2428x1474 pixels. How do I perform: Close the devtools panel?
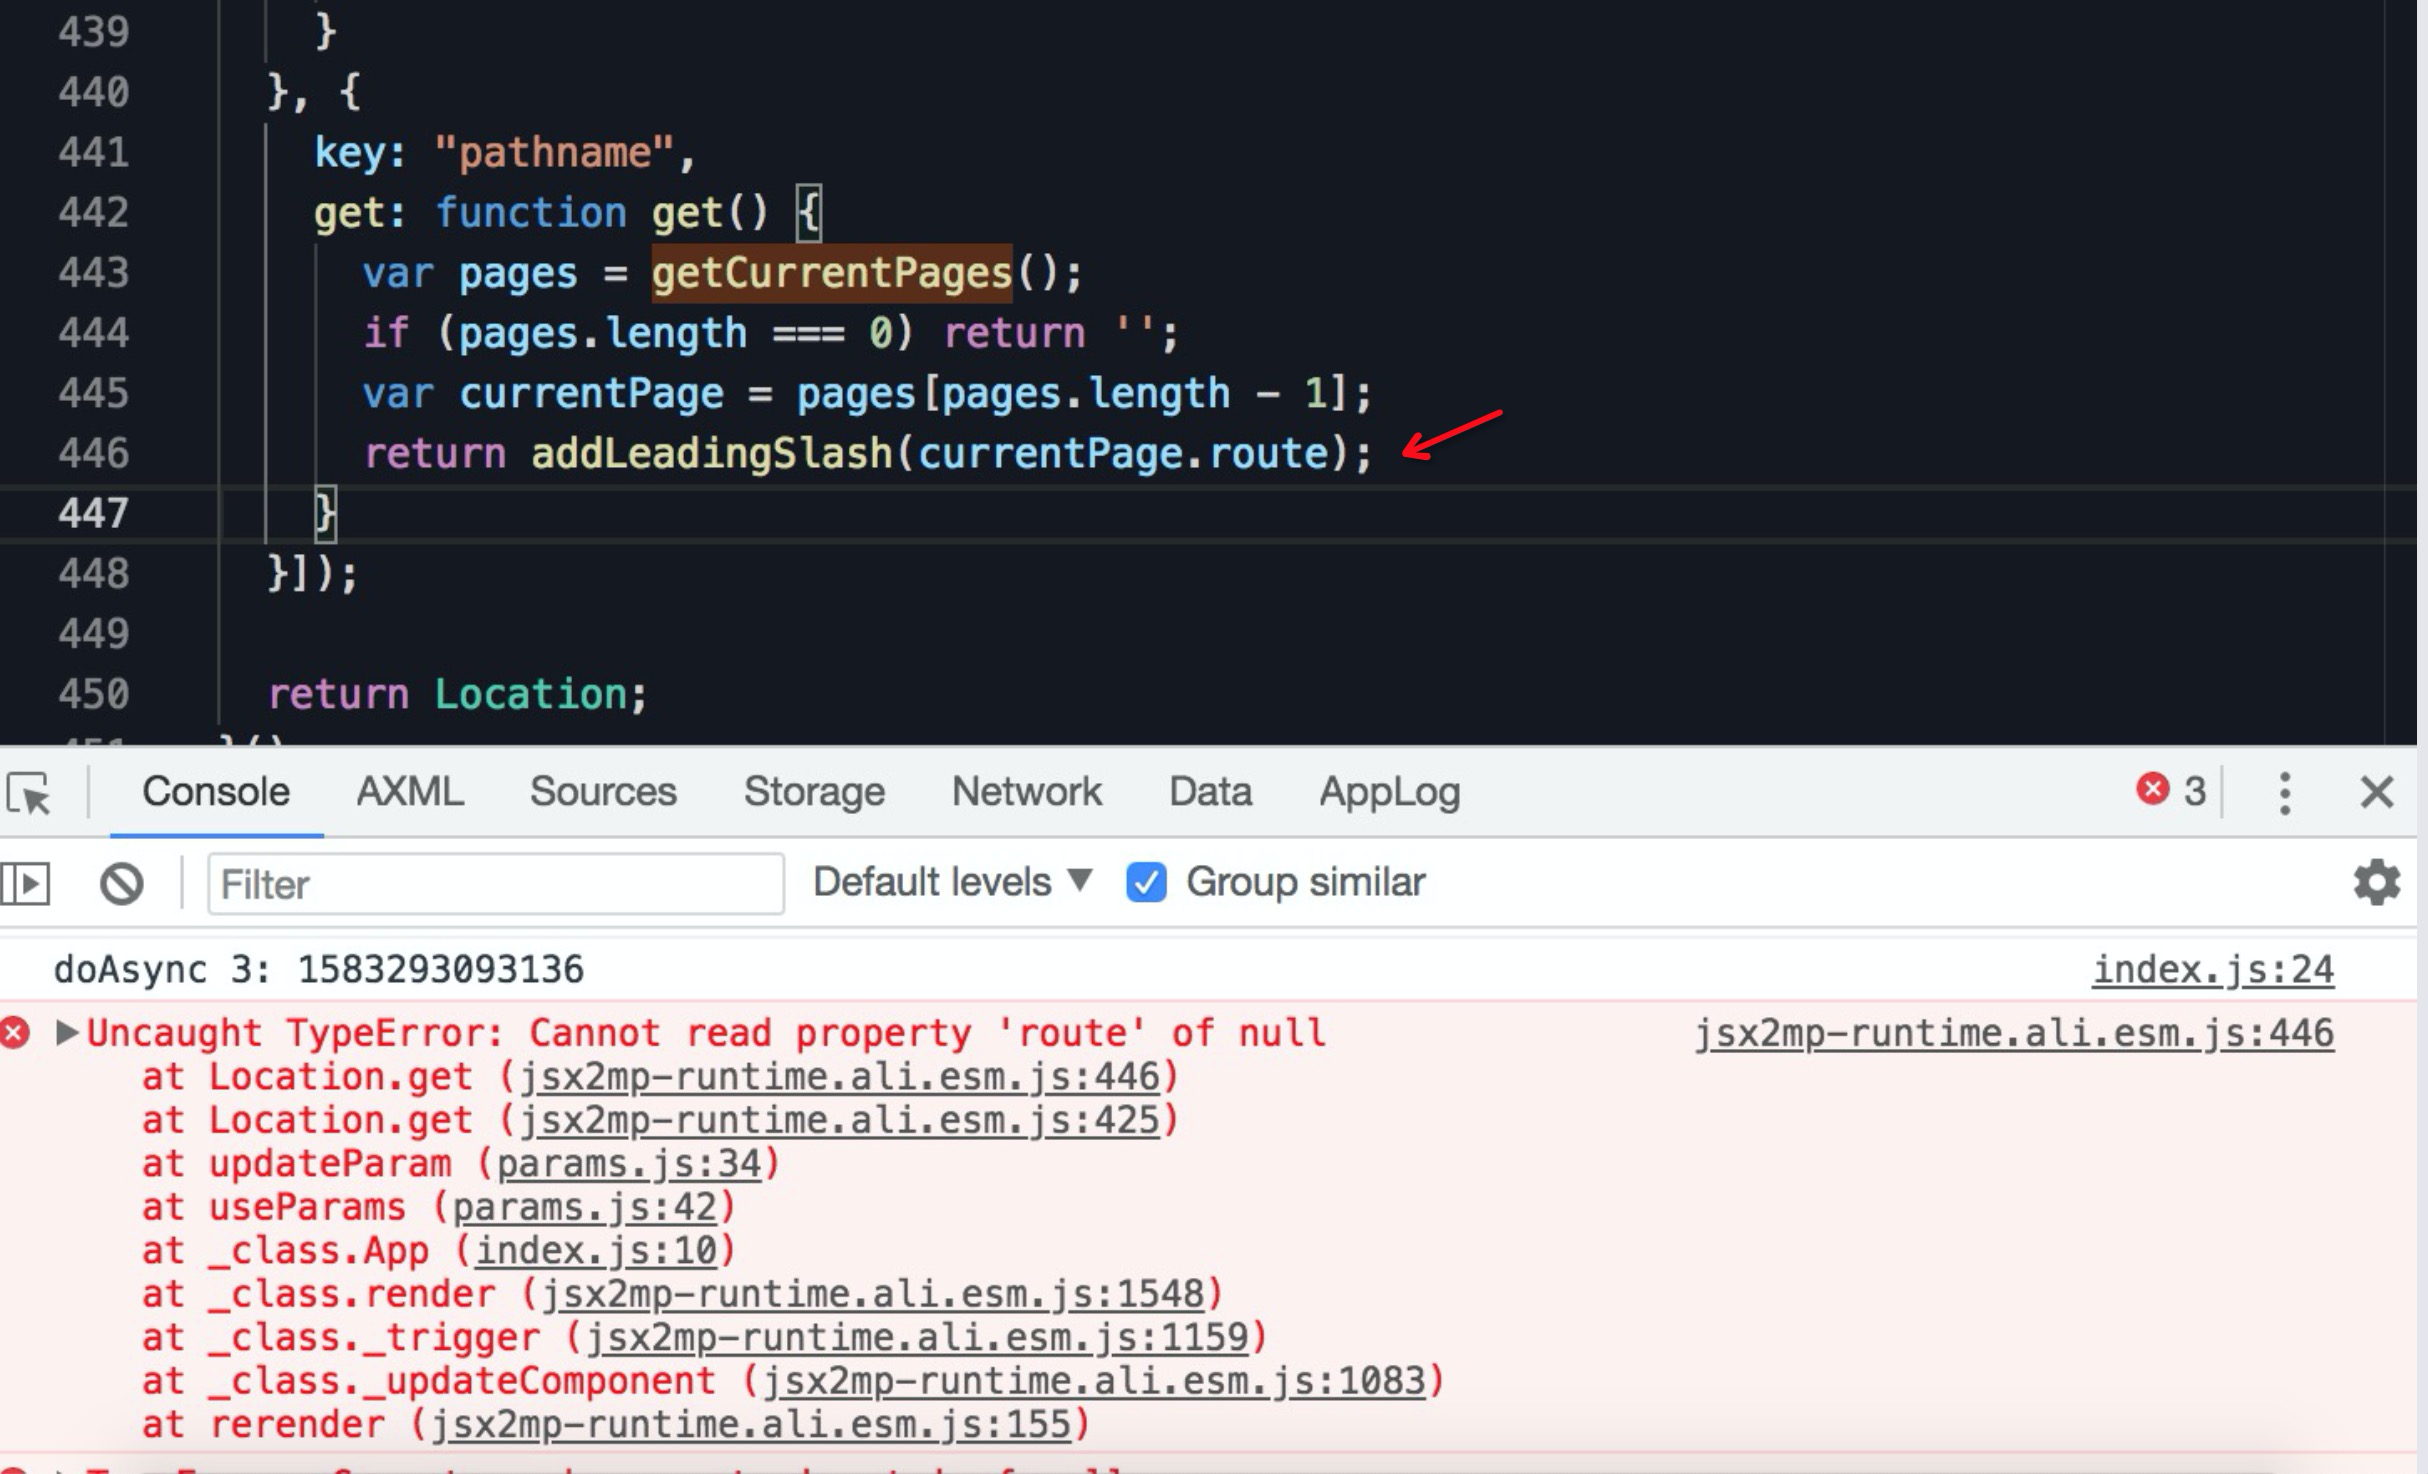pos(2377,792)
